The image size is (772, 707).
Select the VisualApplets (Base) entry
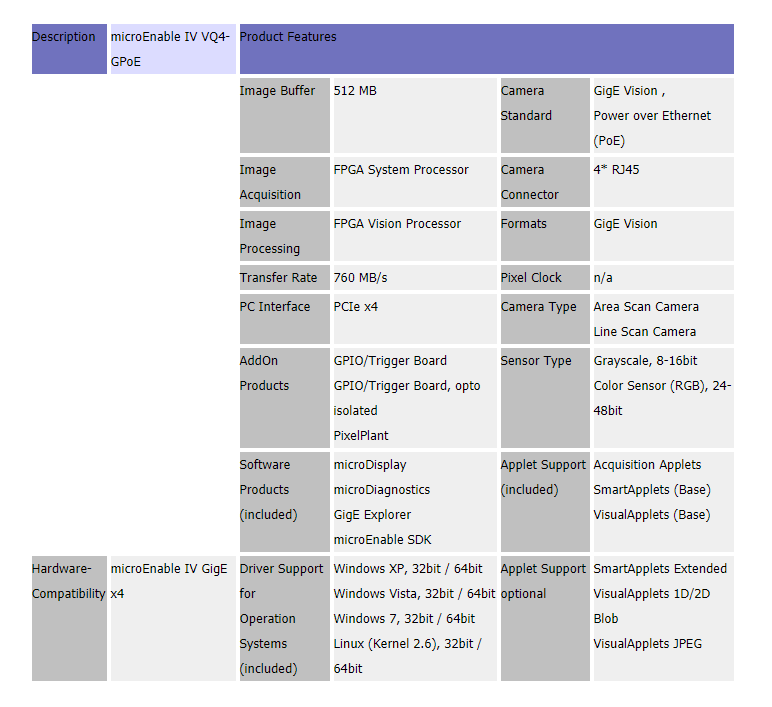(652, 515)
